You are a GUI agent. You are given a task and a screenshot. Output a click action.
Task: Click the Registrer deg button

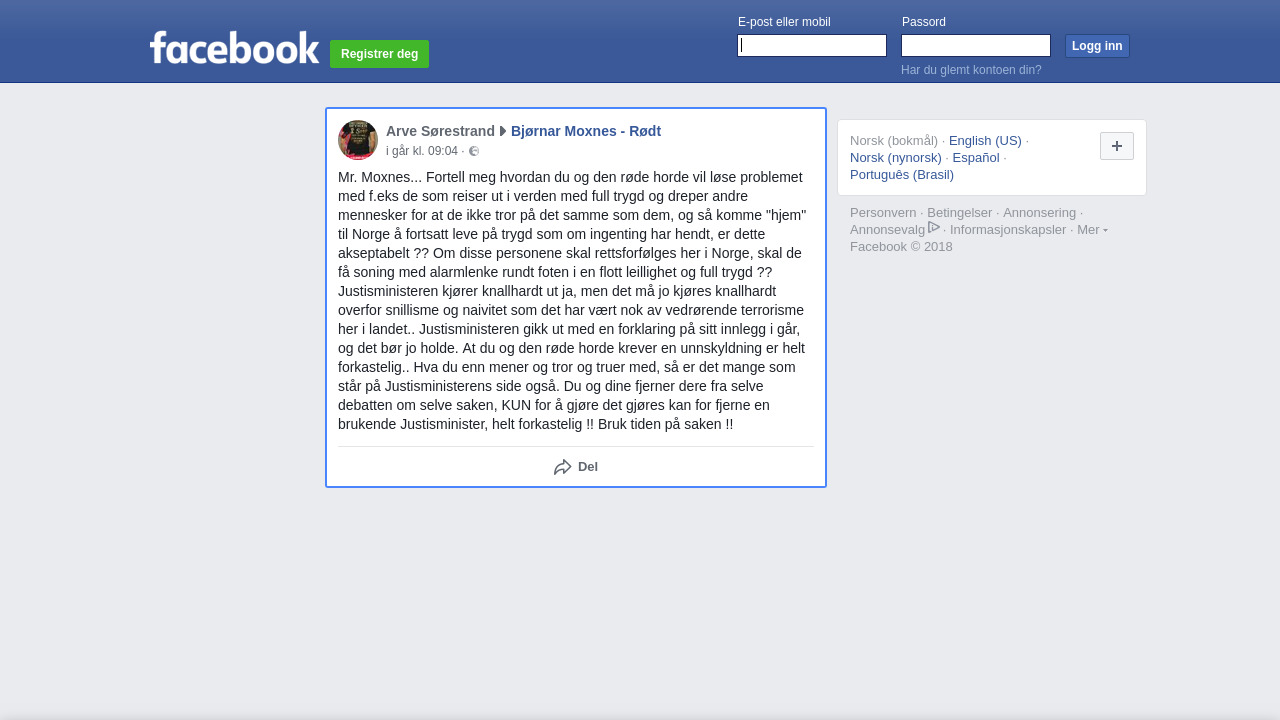pos(380,54)
